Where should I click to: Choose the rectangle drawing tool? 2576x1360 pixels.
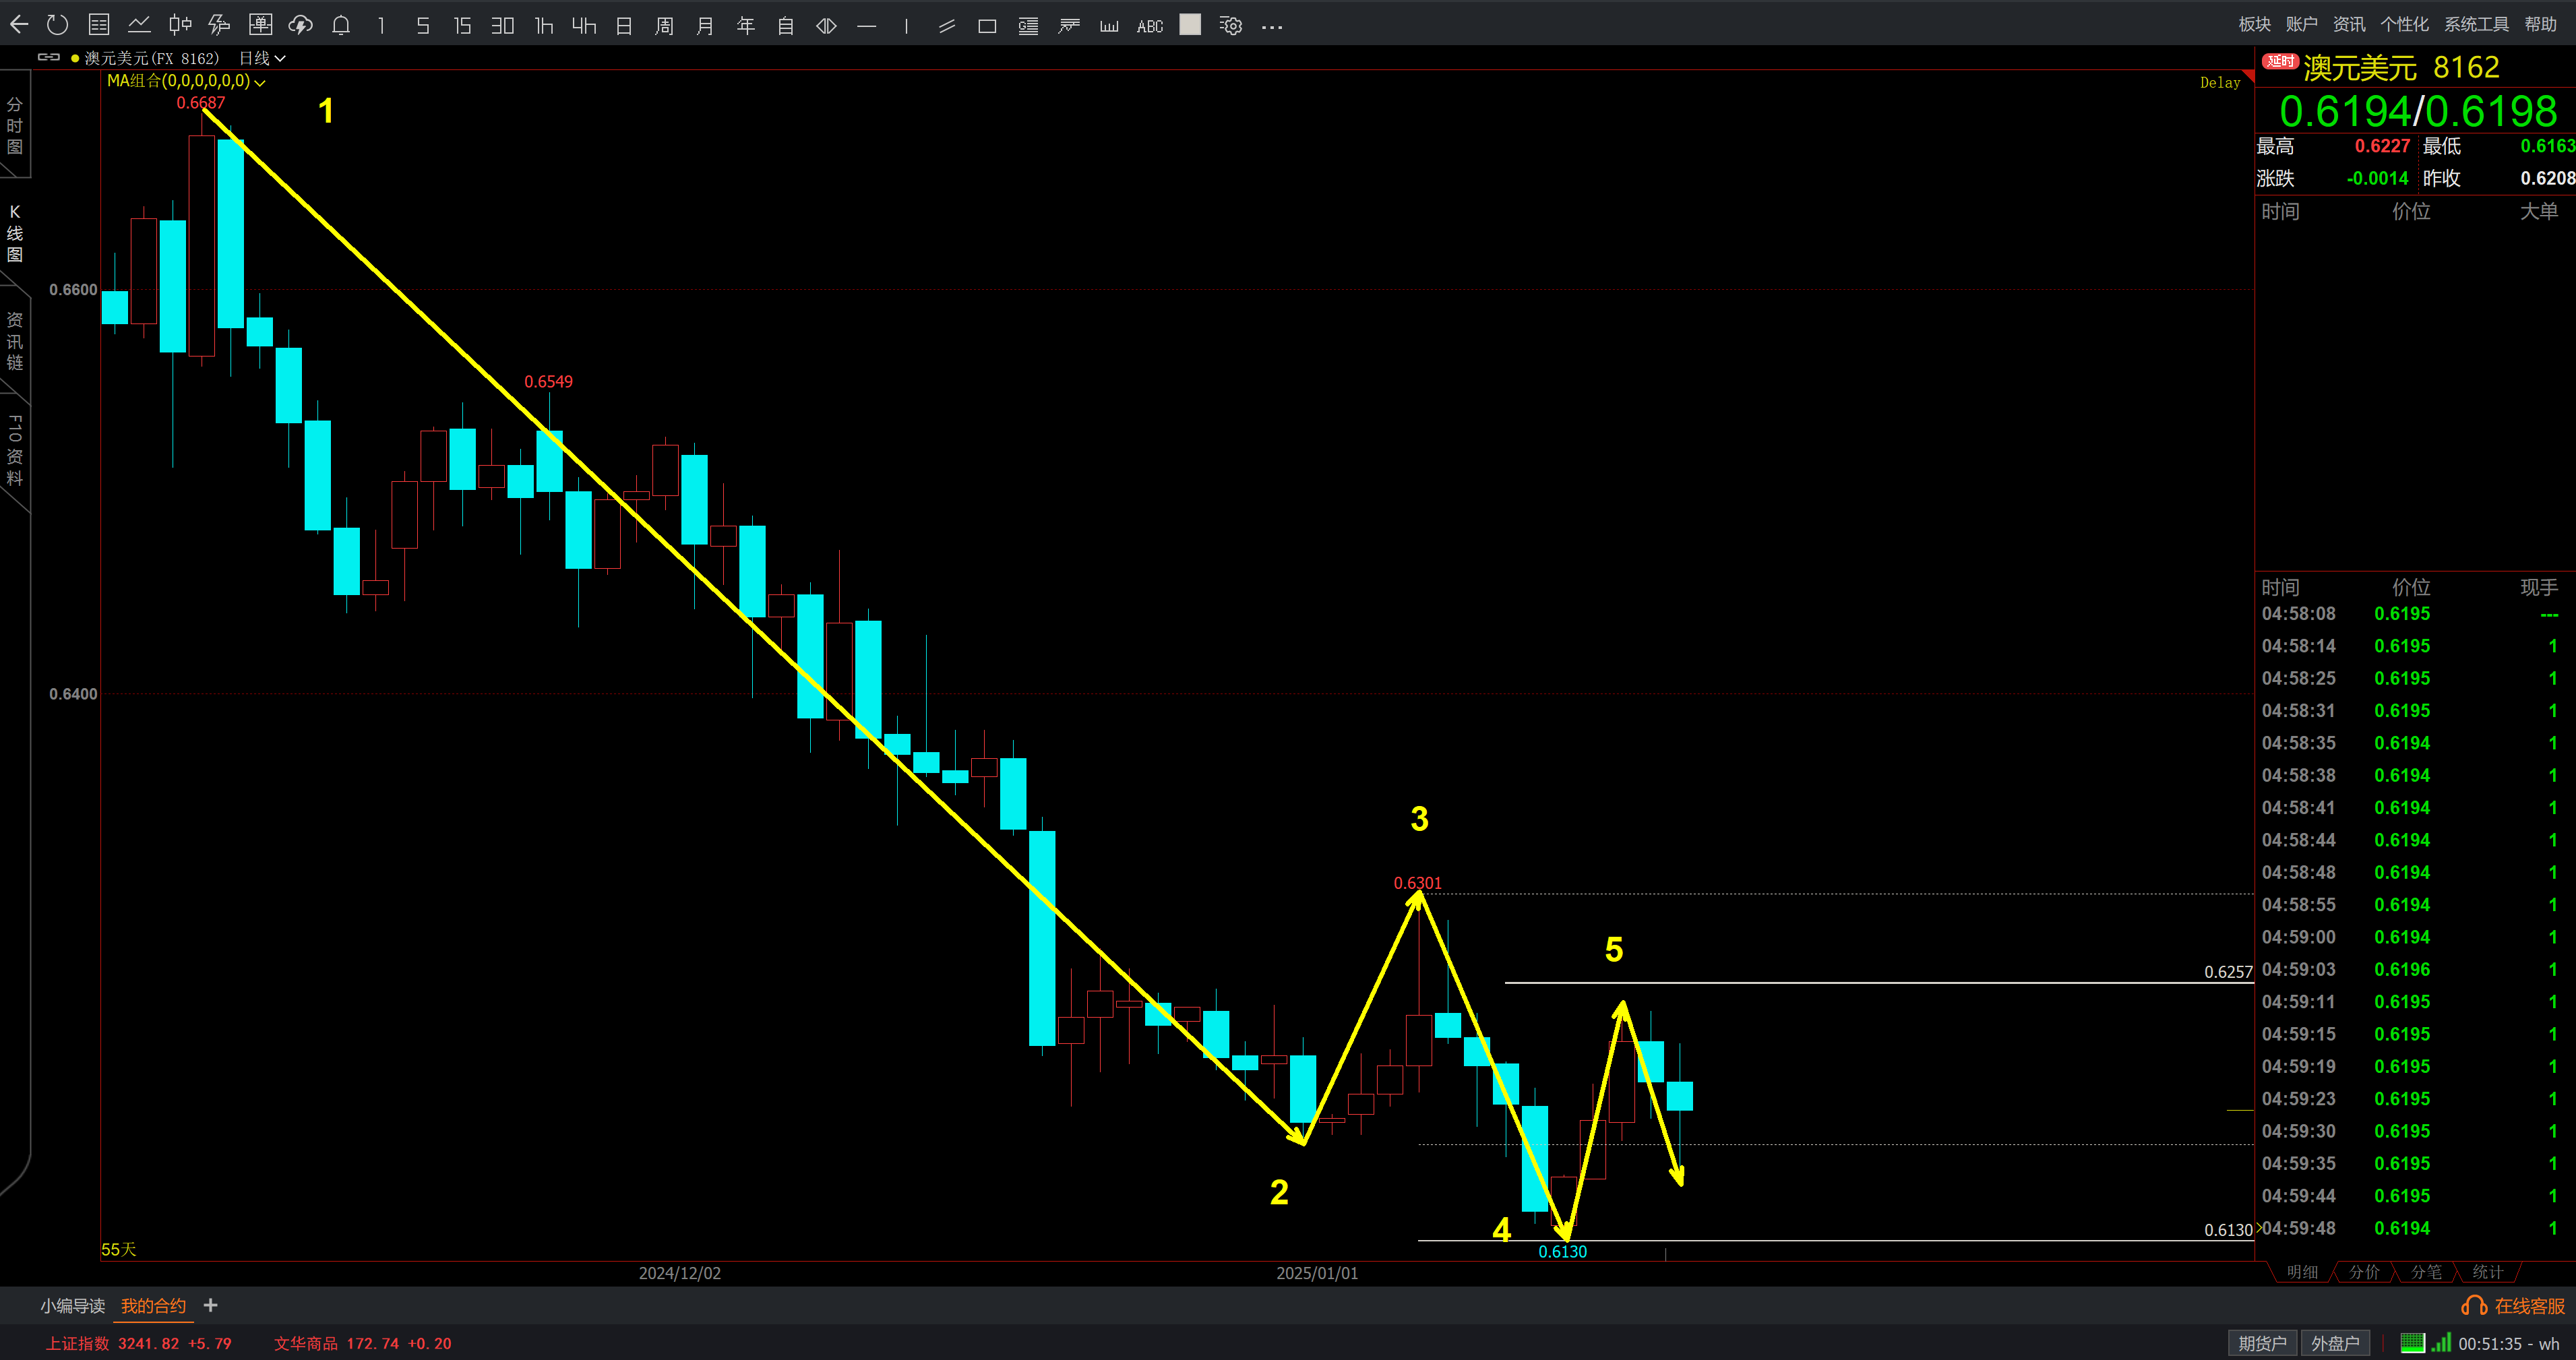tap(987, 26)
